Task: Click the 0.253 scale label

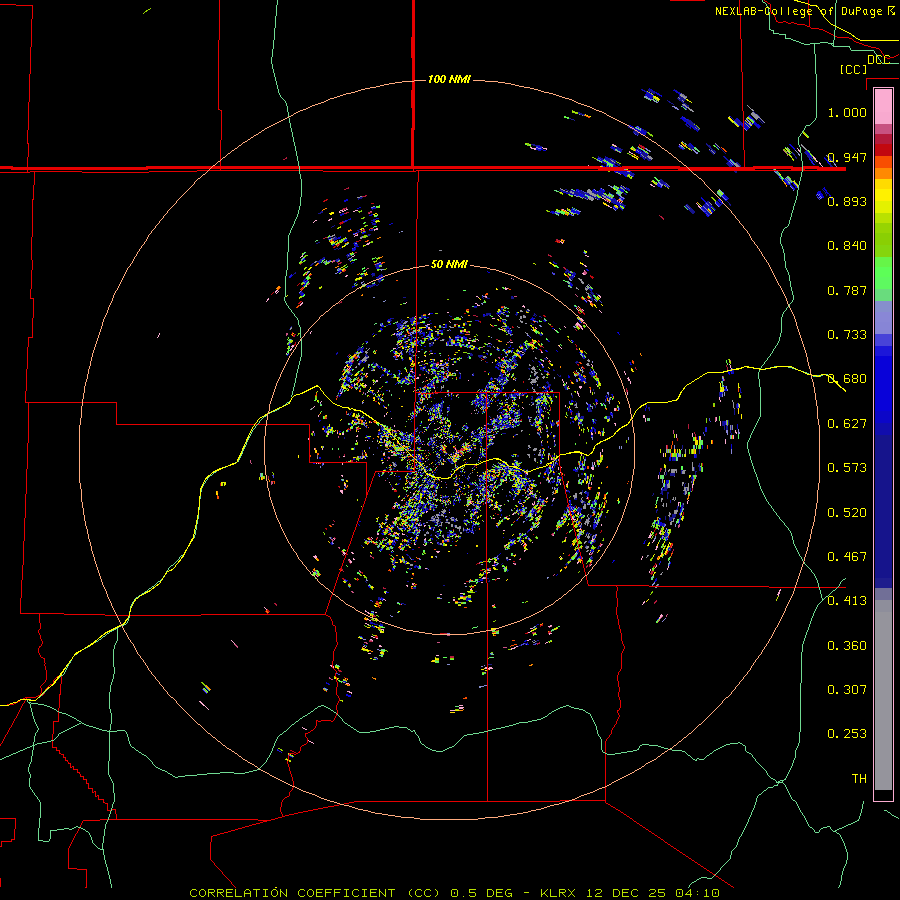Action: (847, 734)
